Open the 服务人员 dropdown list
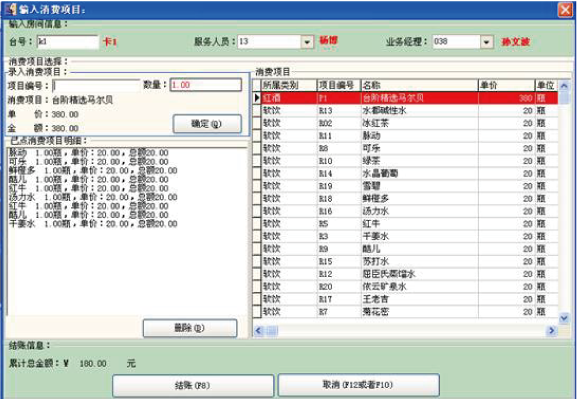The height and width of the screenshot is (399, 577). tap(307, 42)
